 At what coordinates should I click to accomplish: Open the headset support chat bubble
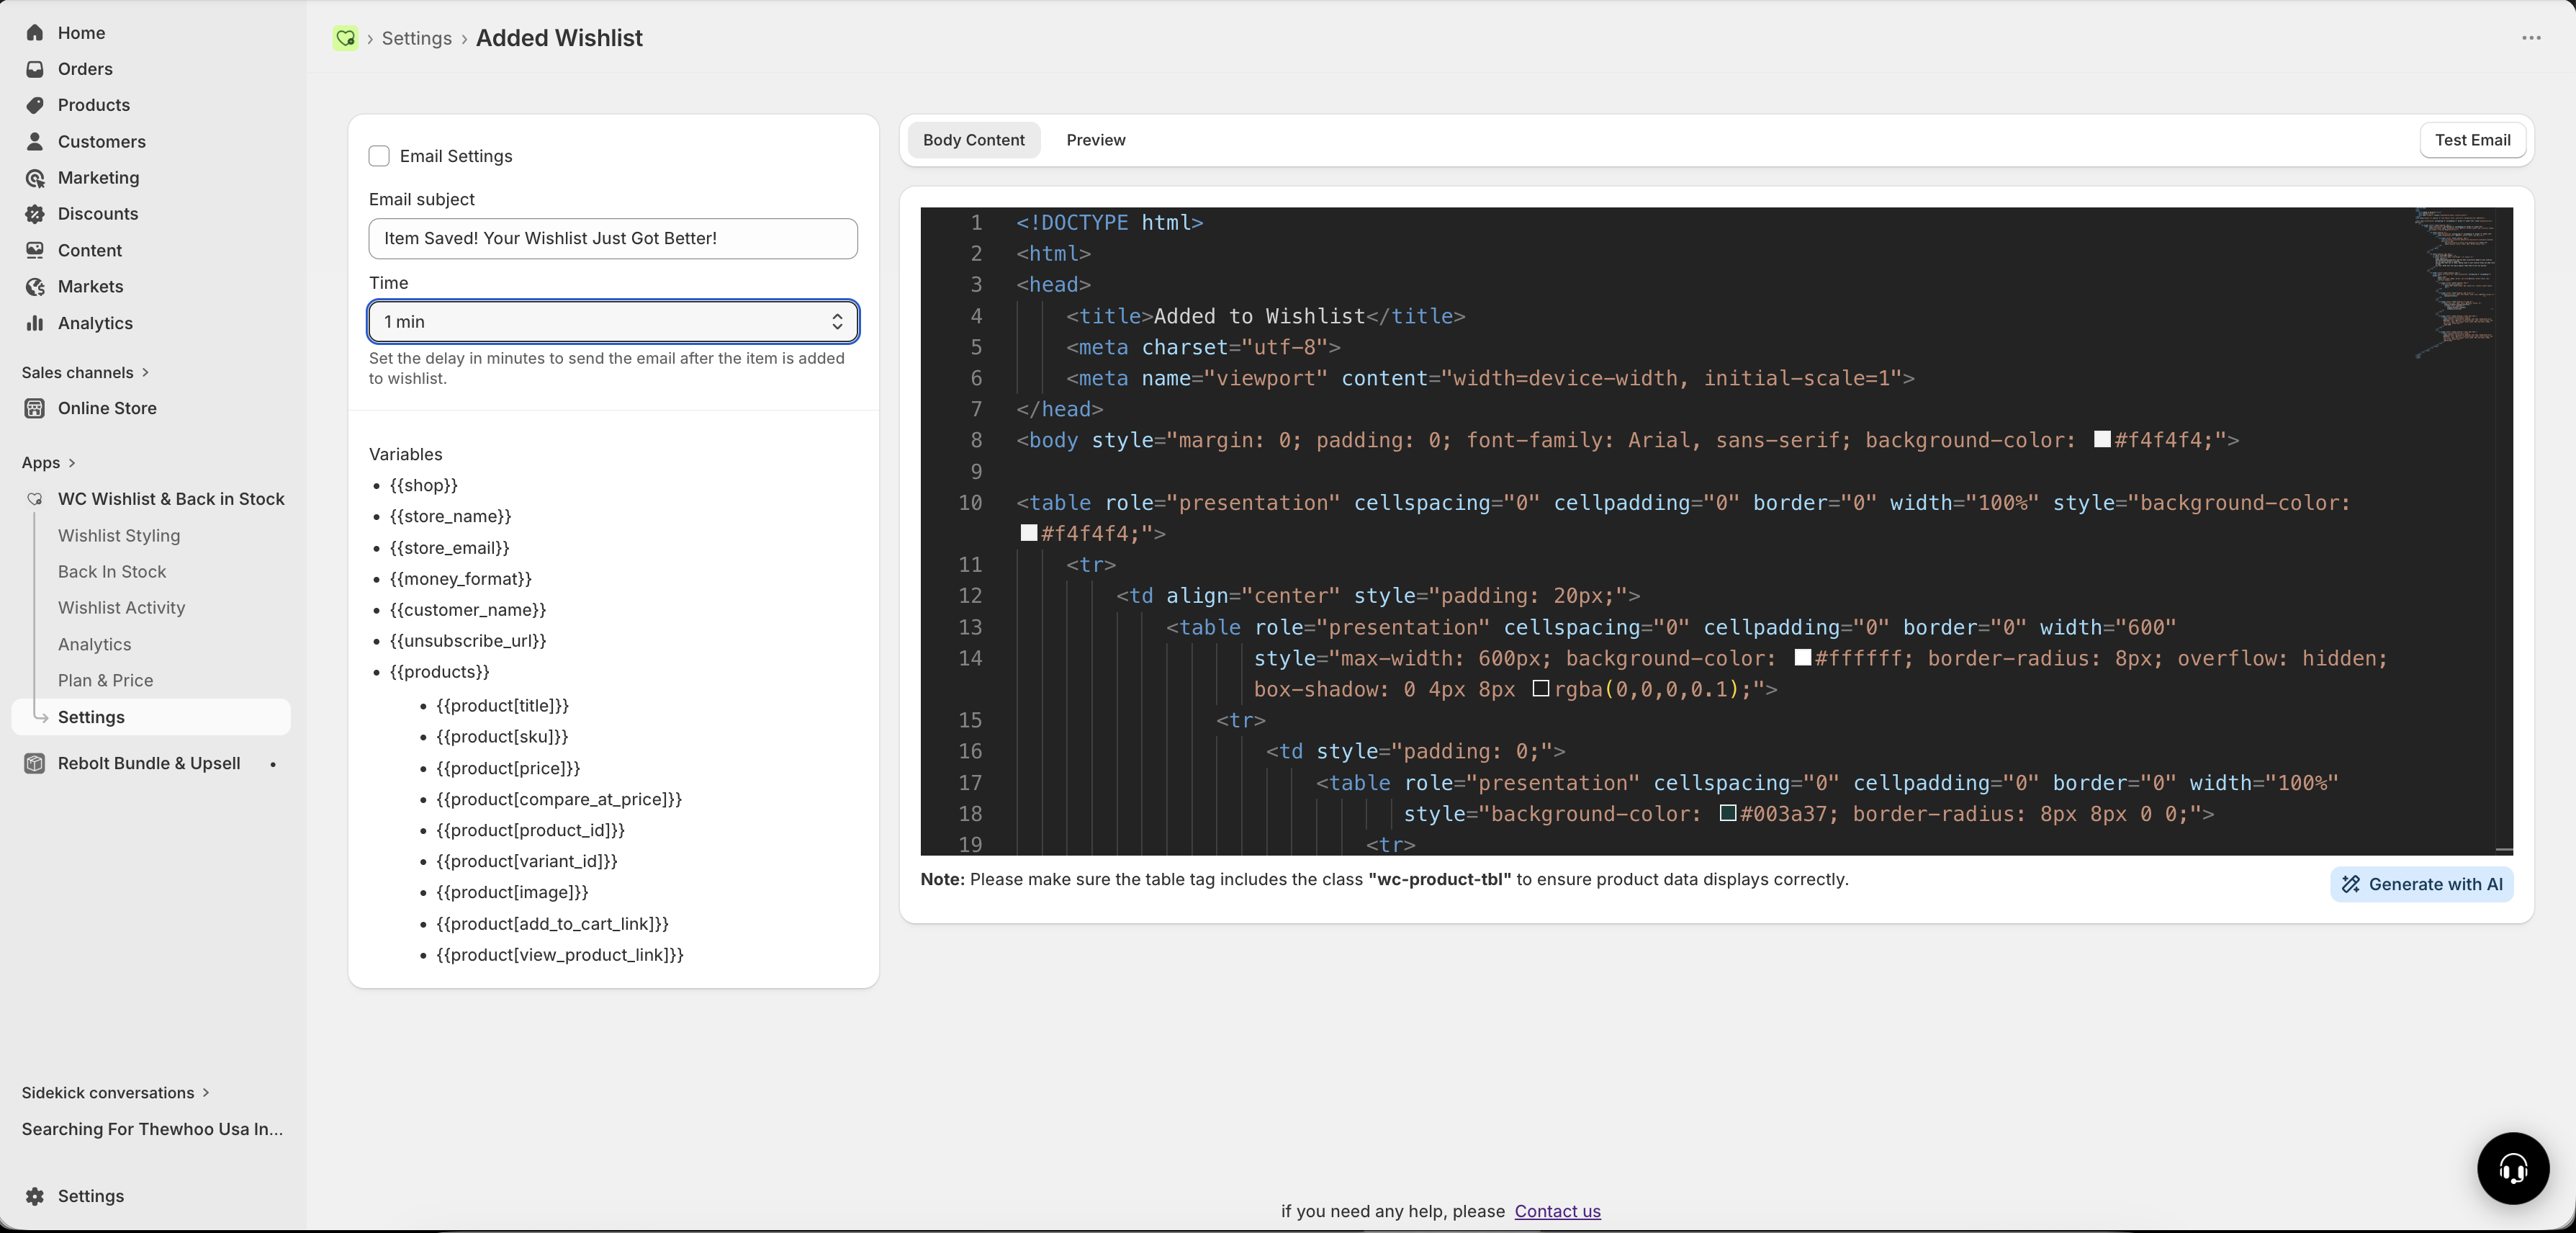click(x=2512, y=1168)
